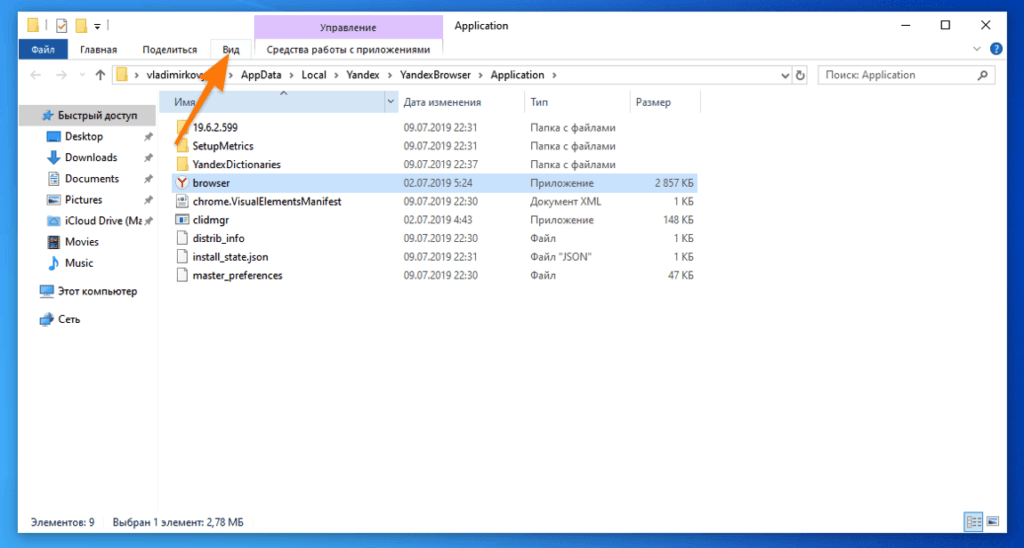Open the quick access toolbar customize dropdown
Image resolution: width=1024 pixels, height=548 pixels.
click(x=97, y=26)
